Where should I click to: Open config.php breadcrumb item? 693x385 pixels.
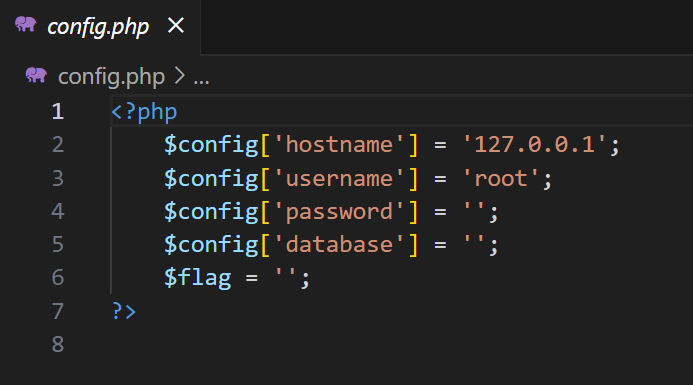click(111, 77)
